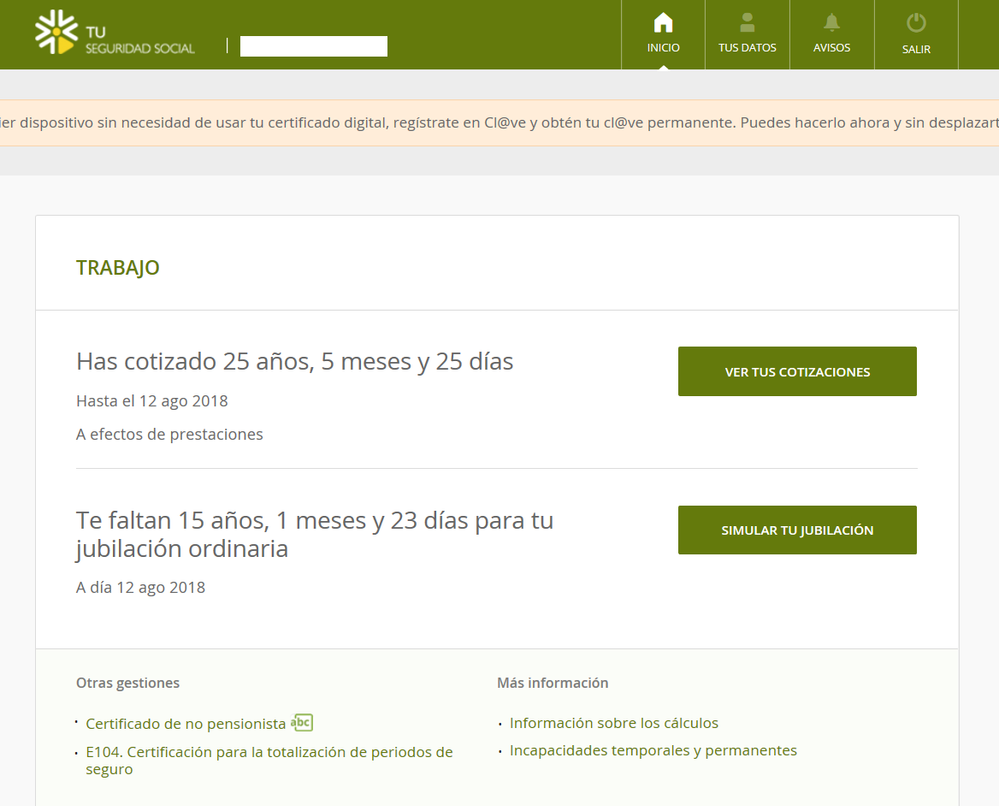Open Incapacidades temporales y permanentes link
This screenshot has height=806, width=999.
point(653,751)
